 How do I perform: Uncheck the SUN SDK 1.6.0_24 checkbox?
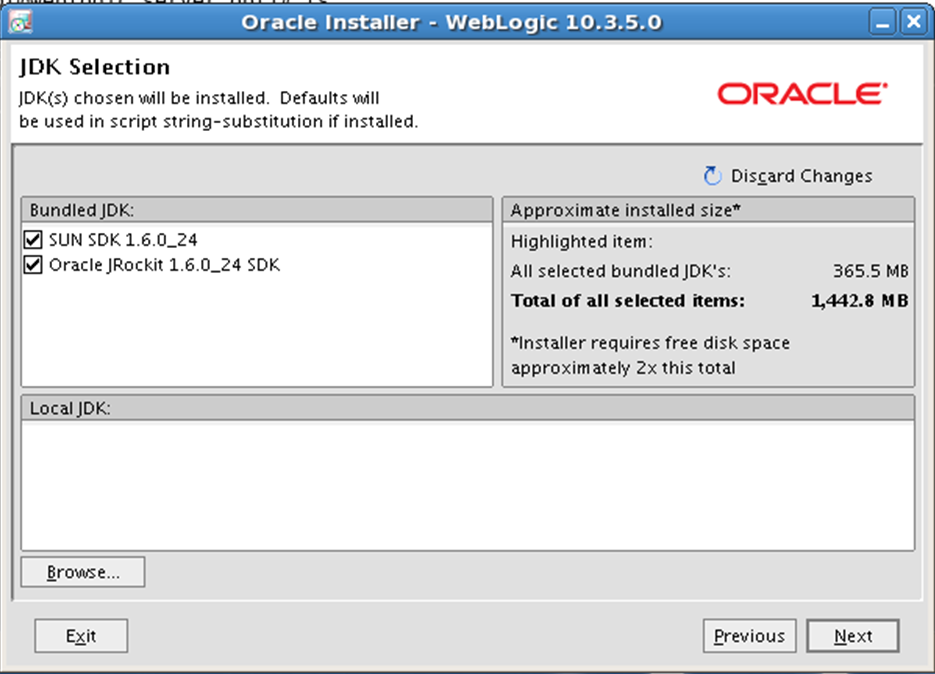tap(33, 240)
